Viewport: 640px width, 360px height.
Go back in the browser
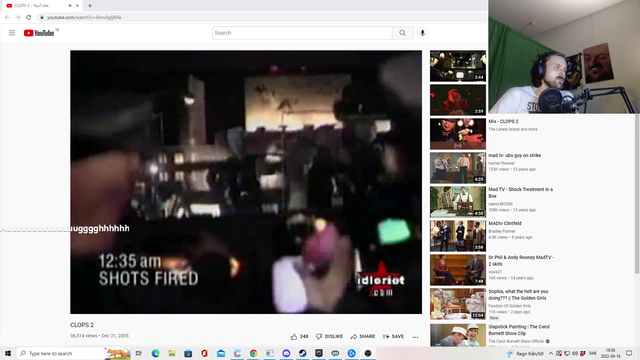[7, 17]
